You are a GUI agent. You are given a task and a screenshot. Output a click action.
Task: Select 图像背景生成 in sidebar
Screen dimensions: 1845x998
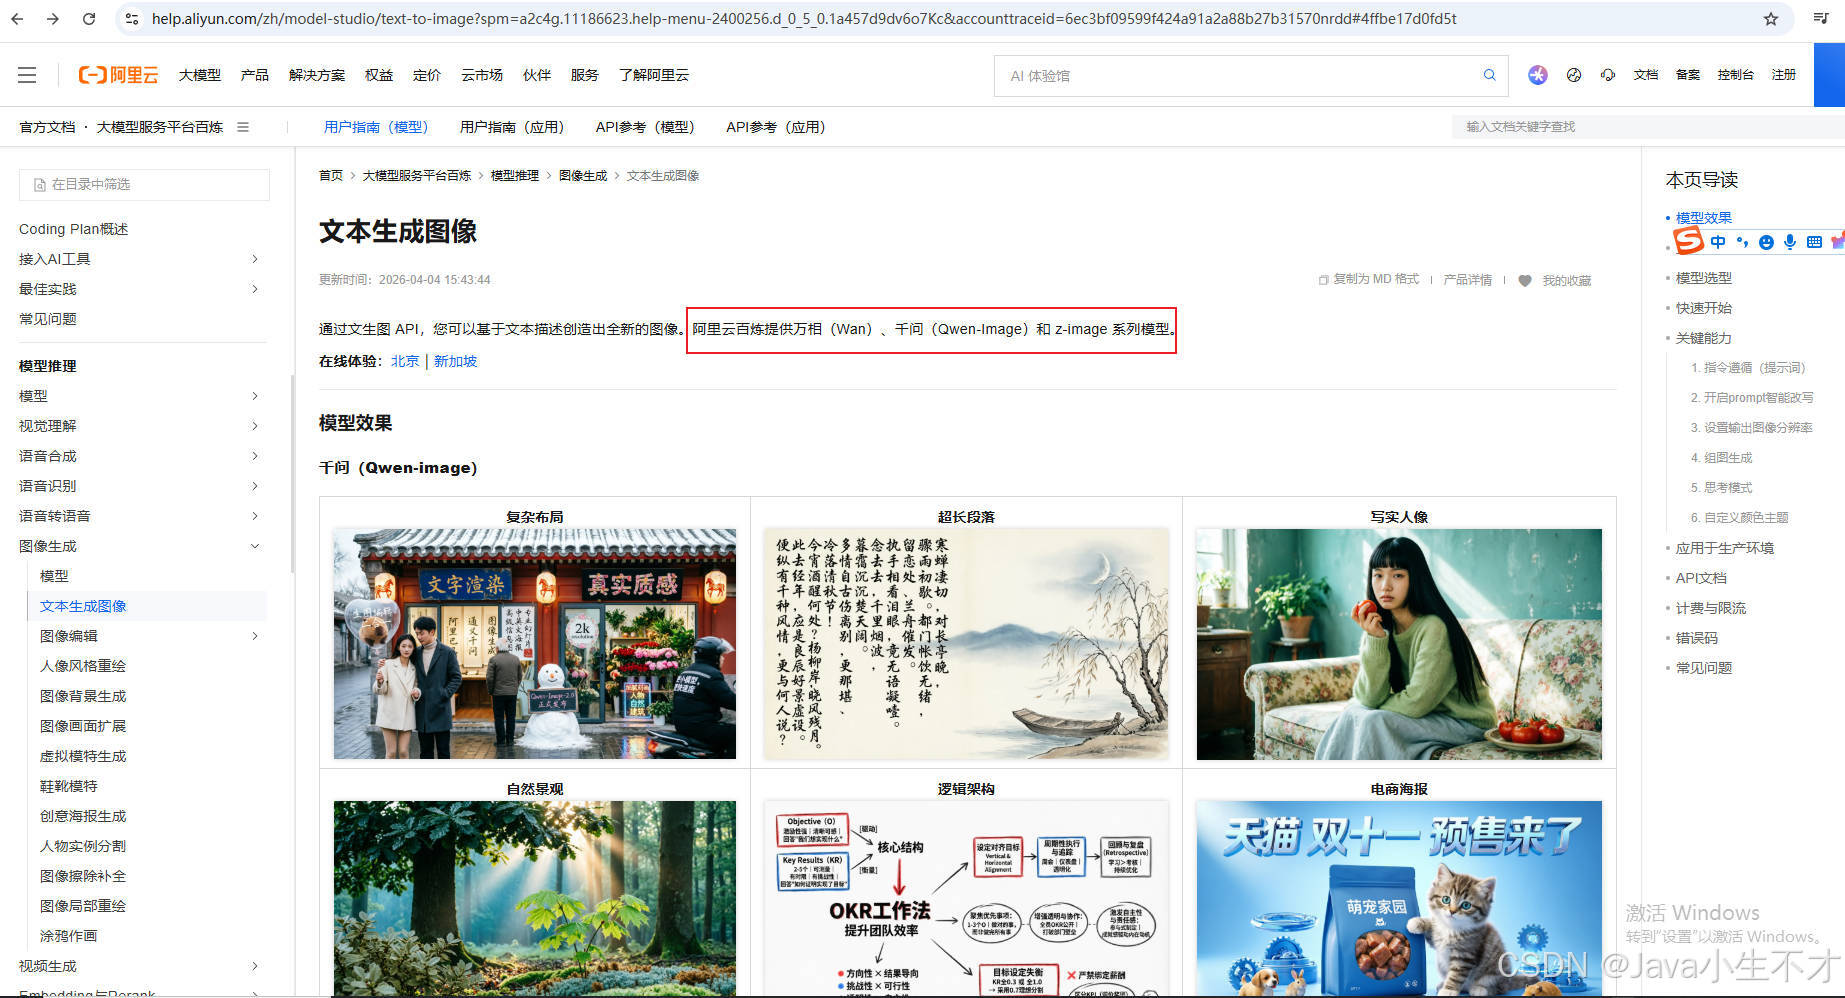[x=83, y=696]
